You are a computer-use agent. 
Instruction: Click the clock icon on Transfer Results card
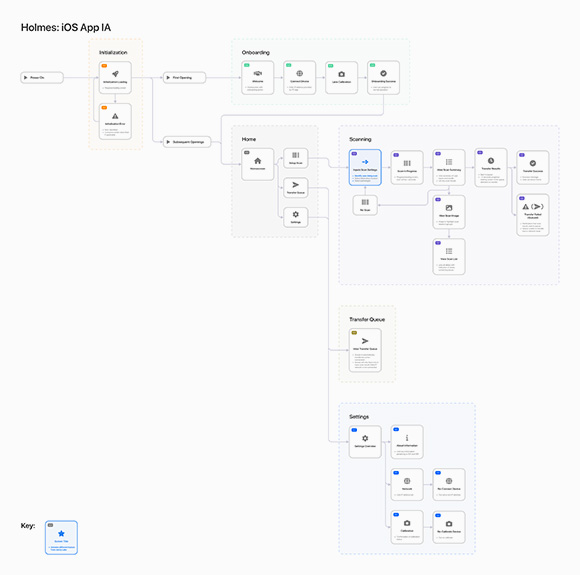pyautogui.click(x=491, y=161)
